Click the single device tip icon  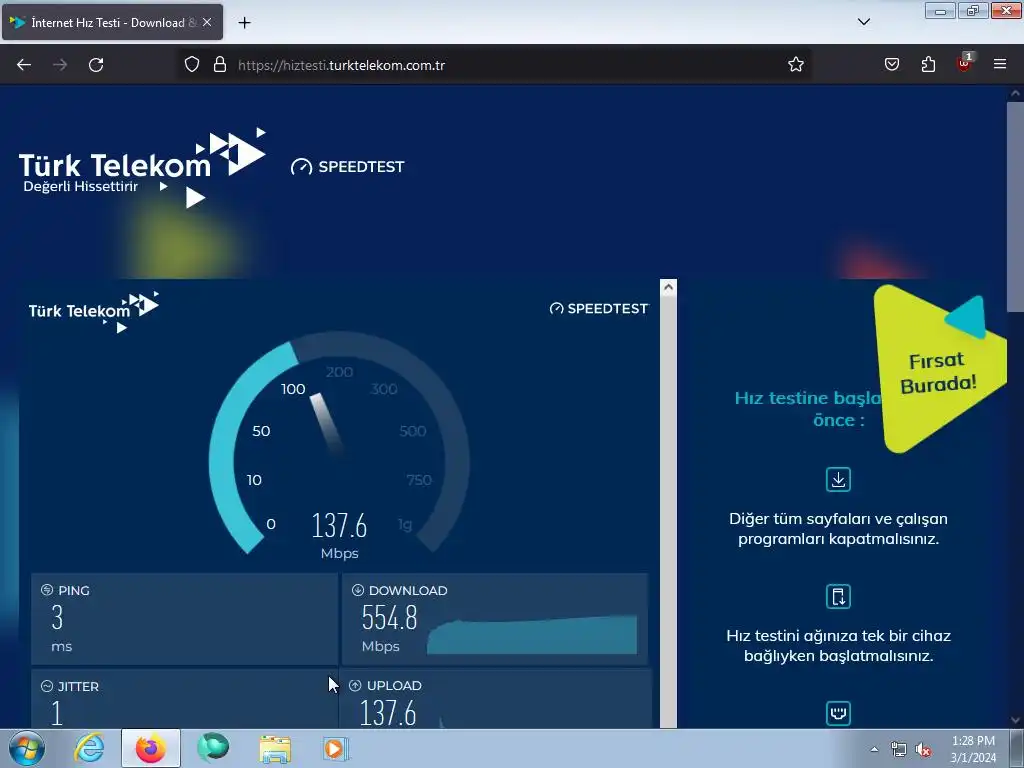tap(839, 597)
